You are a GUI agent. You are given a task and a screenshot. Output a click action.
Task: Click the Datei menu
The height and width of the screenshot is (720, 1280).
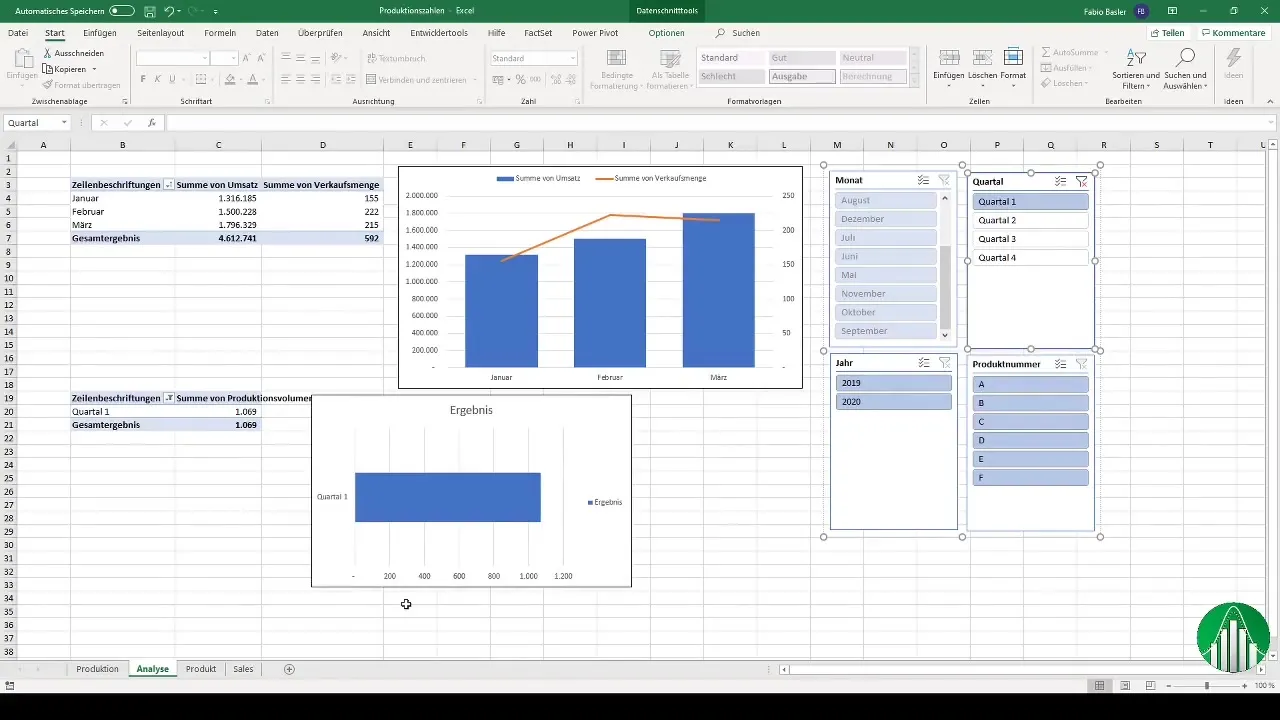pos(18,33)
